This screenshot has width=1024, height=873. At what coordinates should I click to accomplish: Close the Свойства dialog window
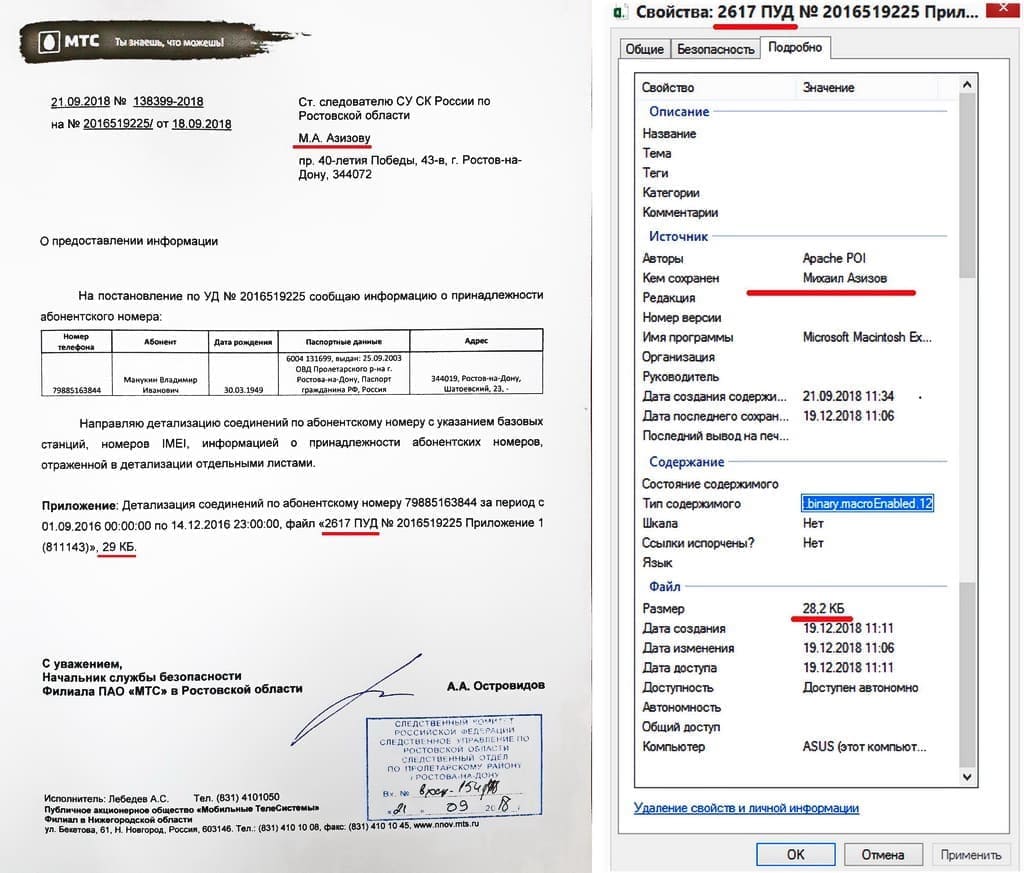[1004, 8]
